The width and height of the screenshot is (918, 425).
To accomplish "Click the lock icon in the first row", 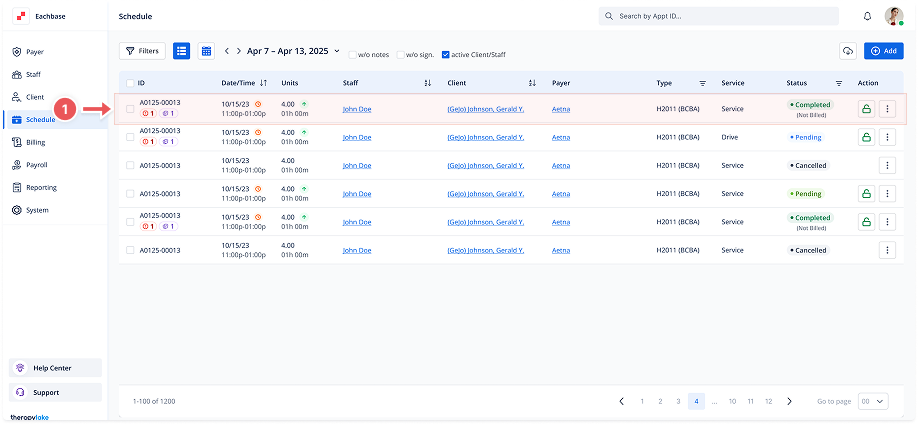I will pos(865,109).
